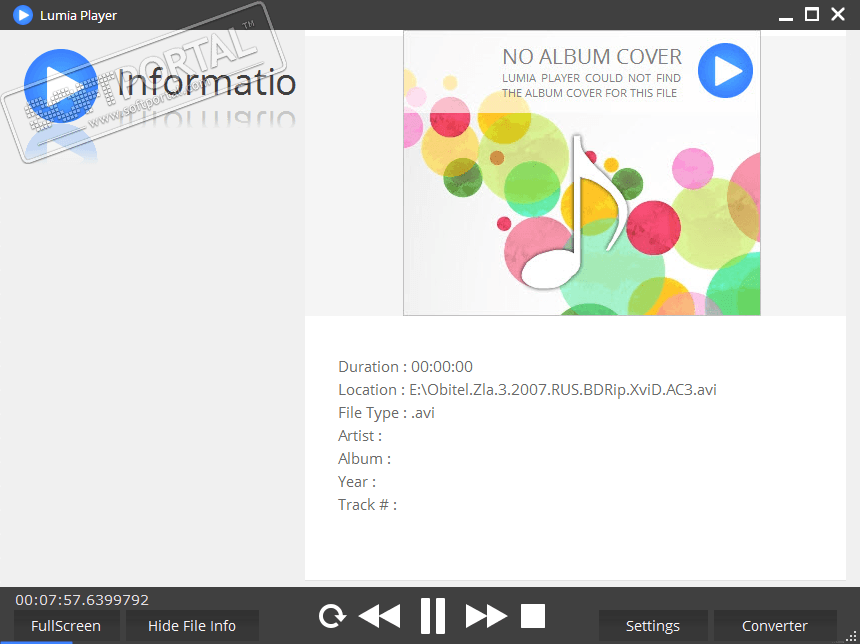Screen dimensions: 860x644
Task: Fast forward using the double-right arrows
Action: click(486, 616)
